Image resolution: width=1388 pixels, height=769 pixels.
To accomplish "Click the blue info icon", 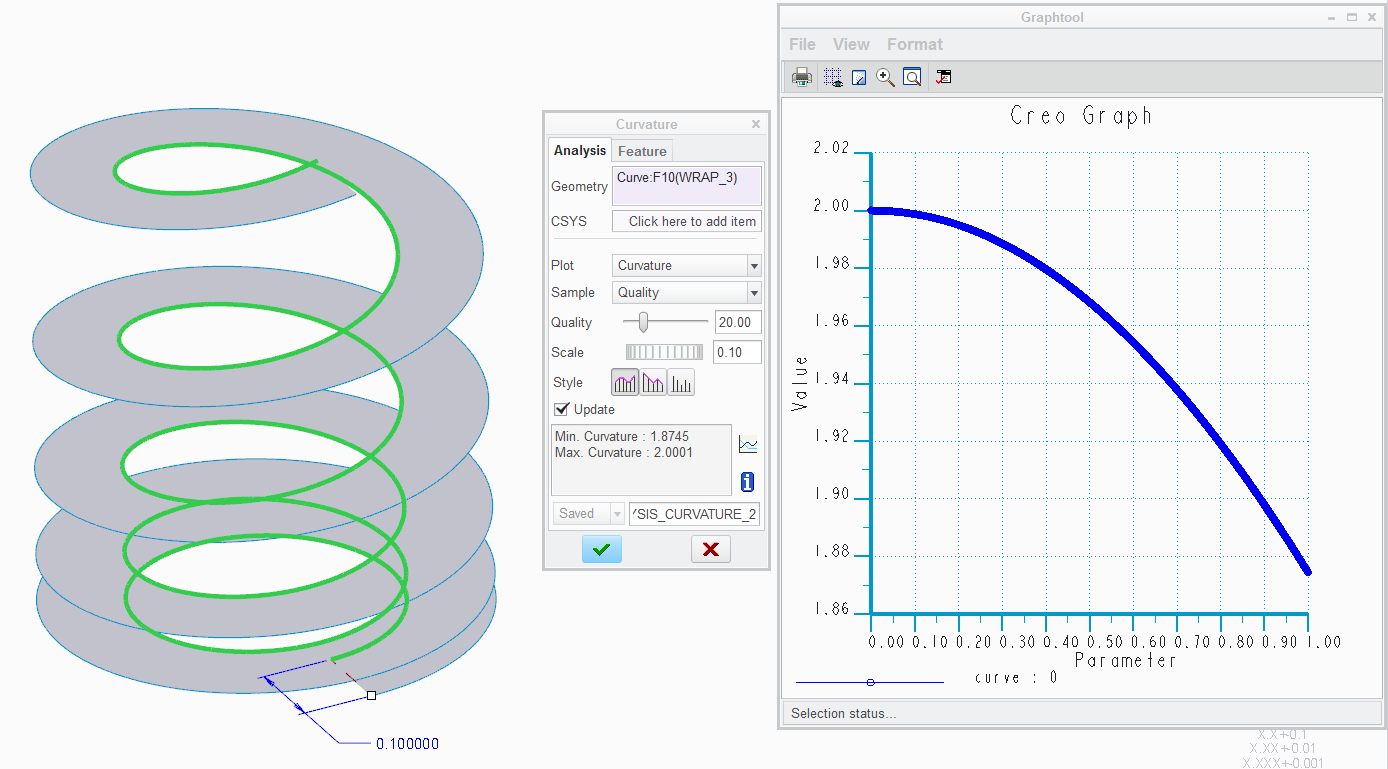I will click(748, 482).
